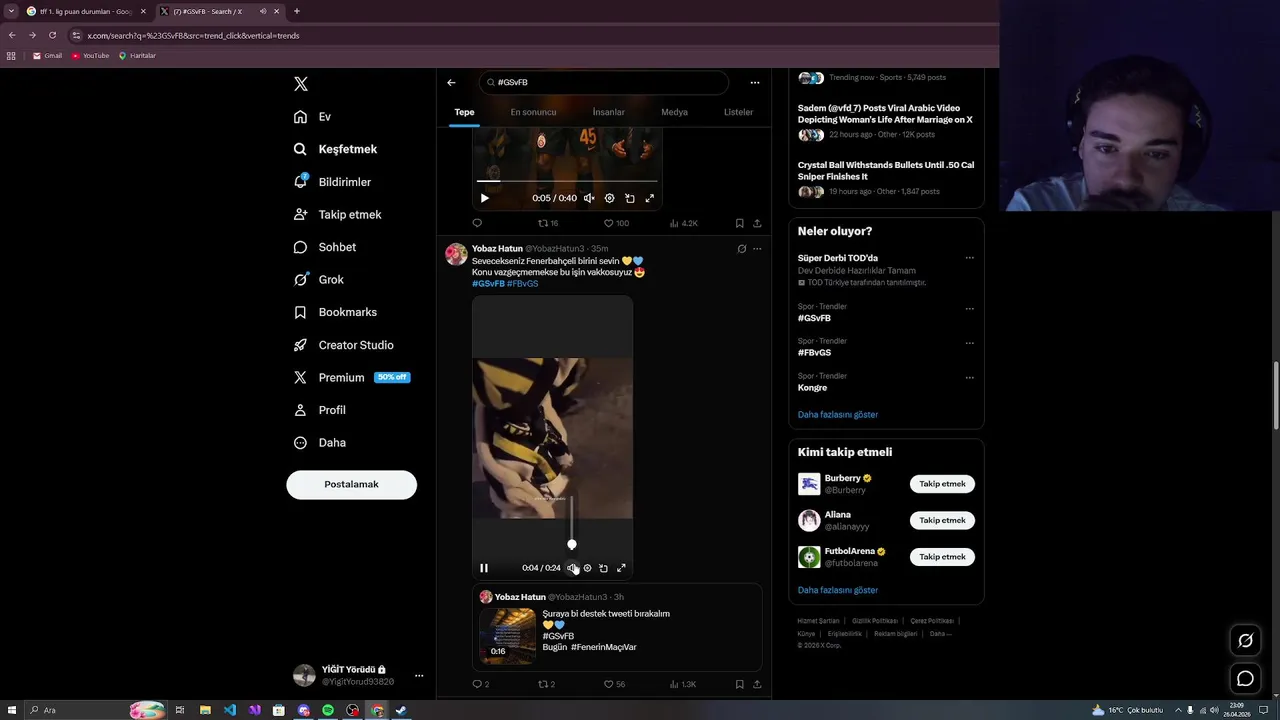This screenshot has width=1280, height=720.
Task: Follow Allana with Takip etmek
Action: click(x=942, y=520)
